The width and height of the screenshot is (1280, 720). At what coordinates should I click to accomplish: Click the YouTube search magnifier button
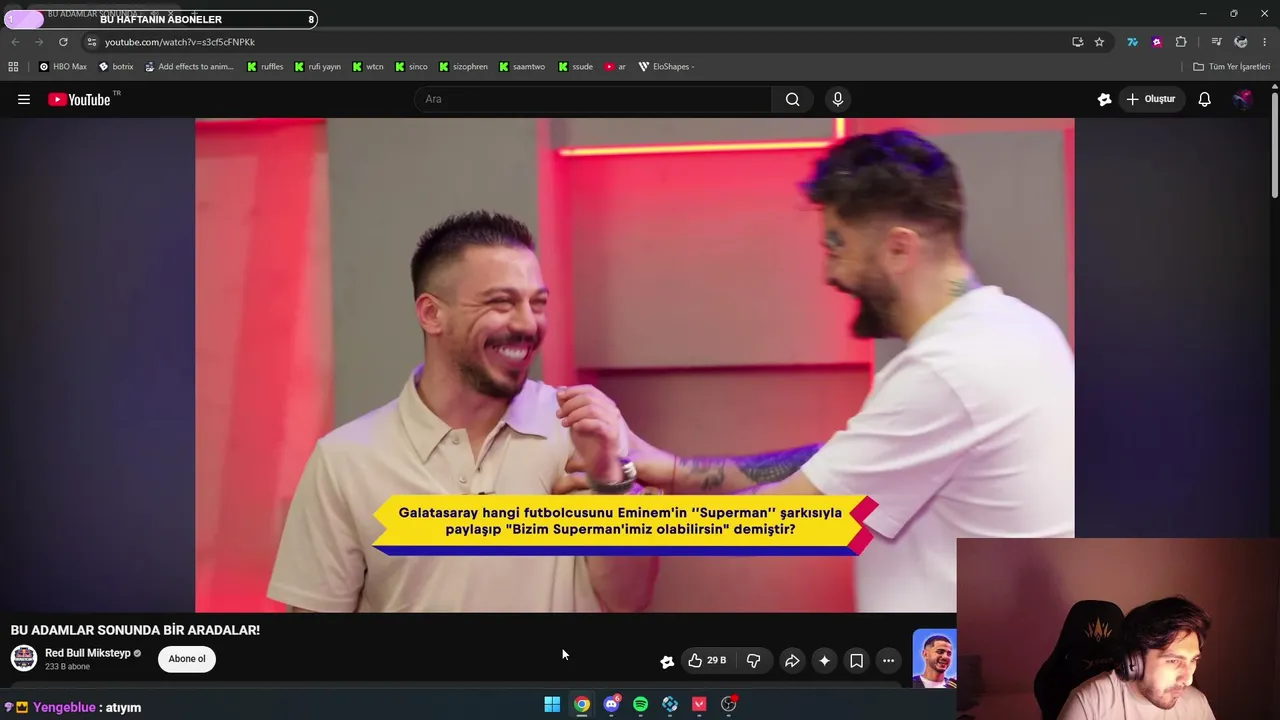(x=792, y=99)
